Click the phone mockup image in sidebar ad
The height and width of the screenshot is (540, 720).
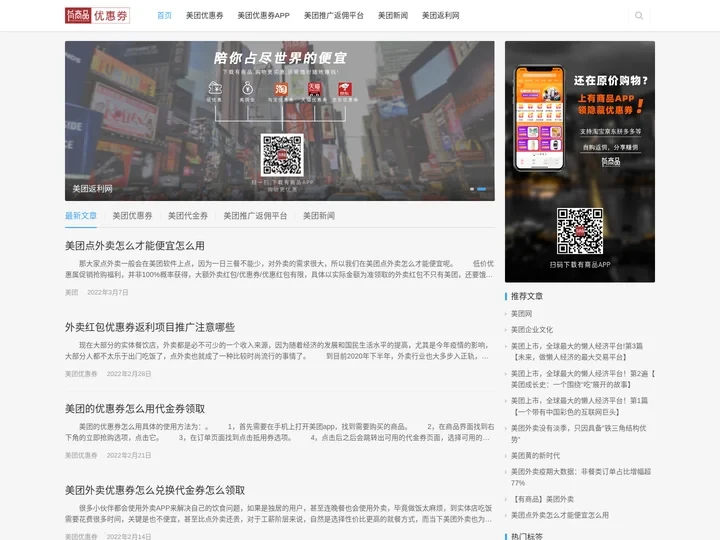click(539, 118)
